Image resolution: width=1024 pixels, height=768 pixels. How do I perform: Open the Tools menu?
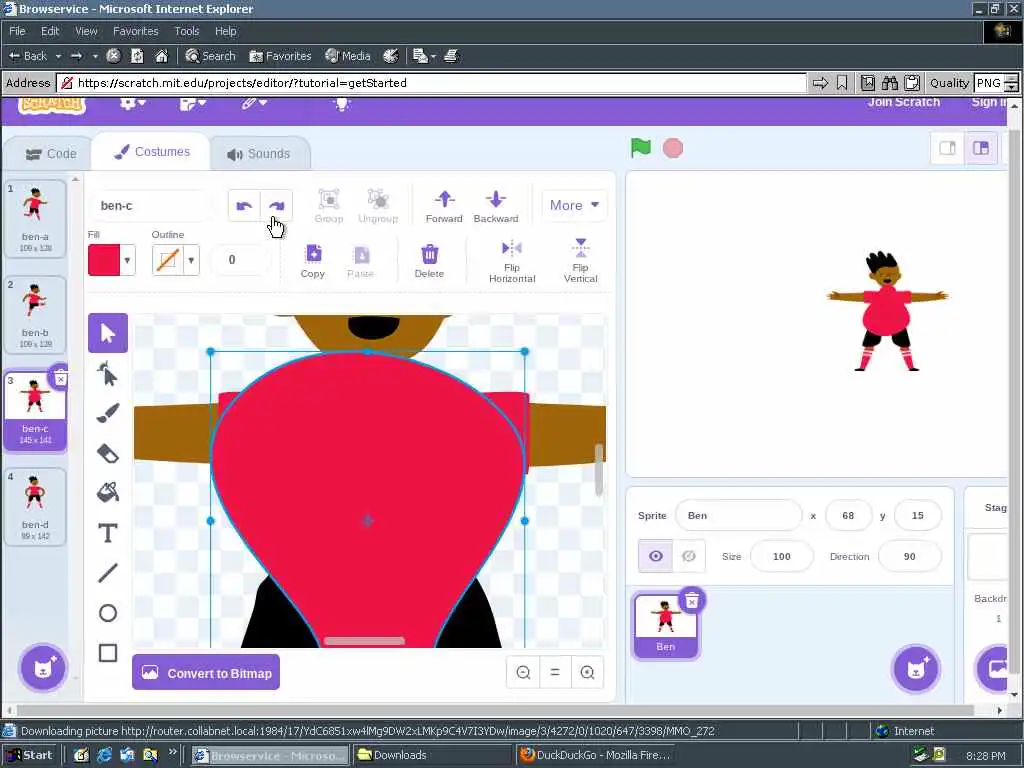187,31
